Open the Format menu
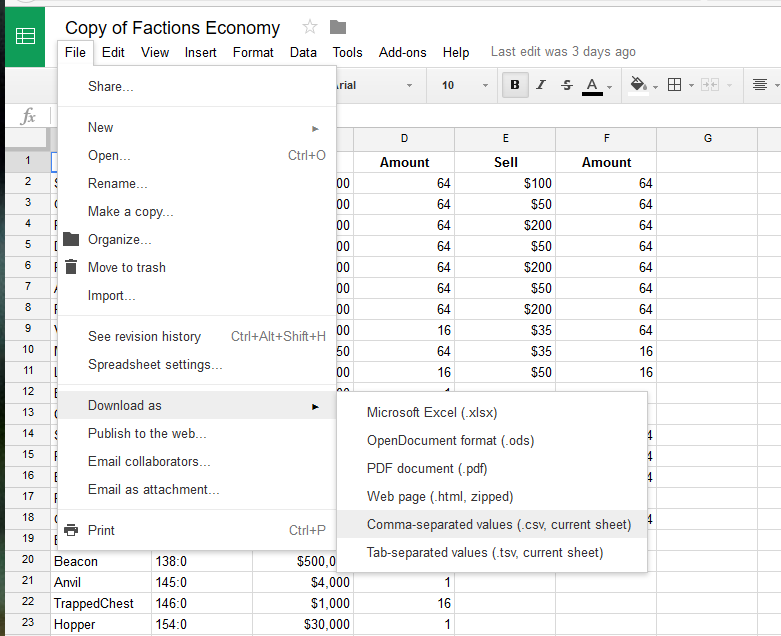Screen dimensions: 781x636 (253, 52)
